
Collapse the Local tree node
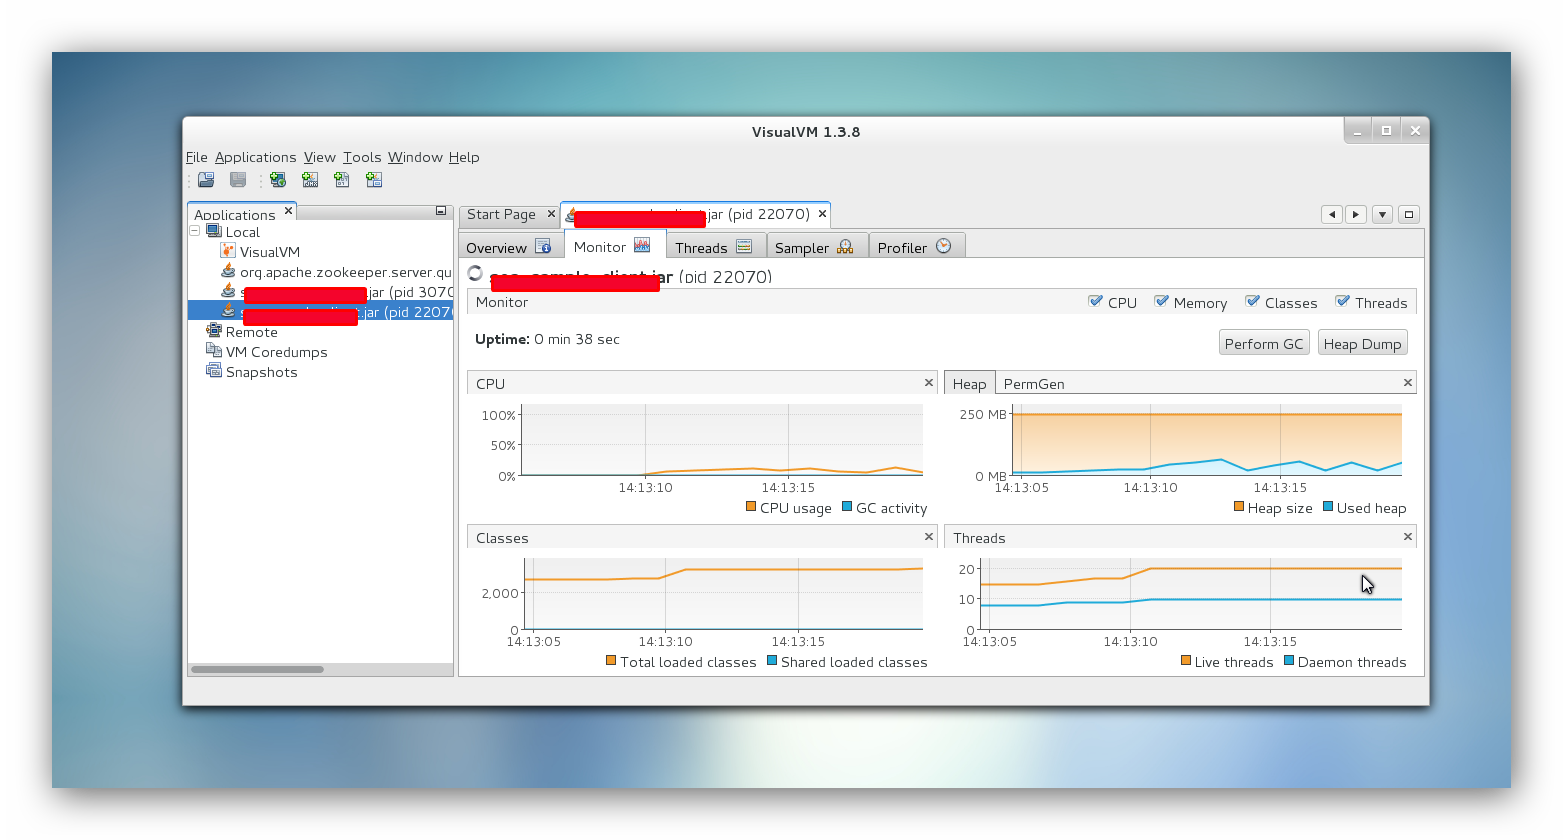click(195, 231)
